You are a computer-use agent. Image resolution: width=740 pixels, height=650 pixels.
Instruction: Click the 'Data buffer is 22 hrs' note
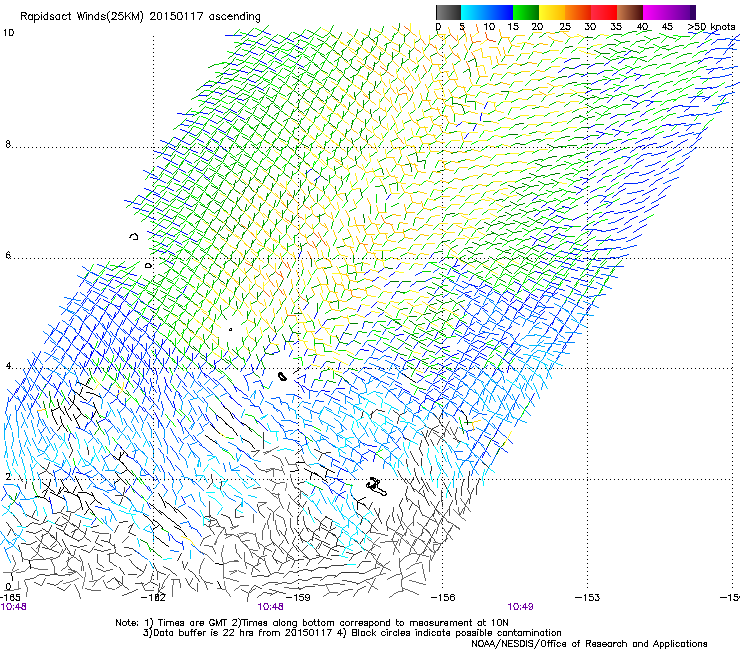(239, 633)
